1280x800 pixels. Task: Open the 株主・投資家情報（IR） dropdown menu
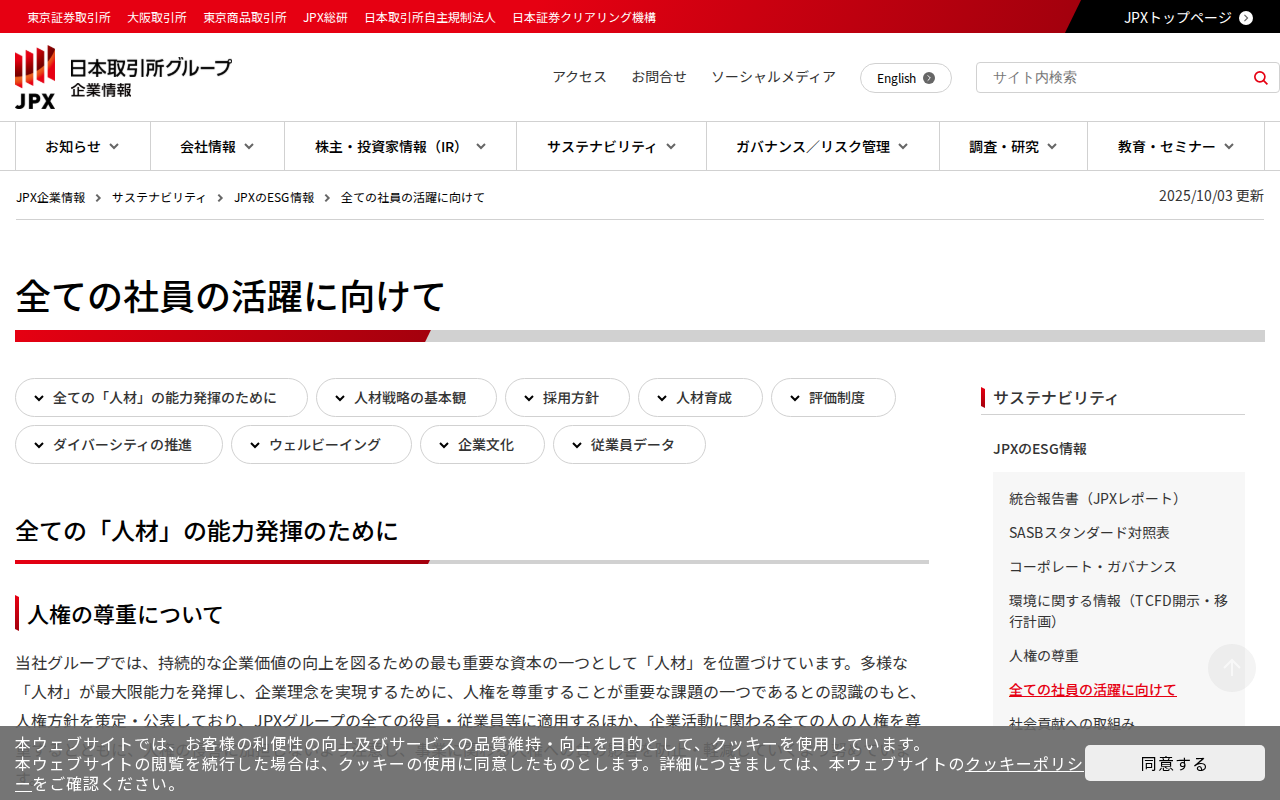click(x=400, y=147)
